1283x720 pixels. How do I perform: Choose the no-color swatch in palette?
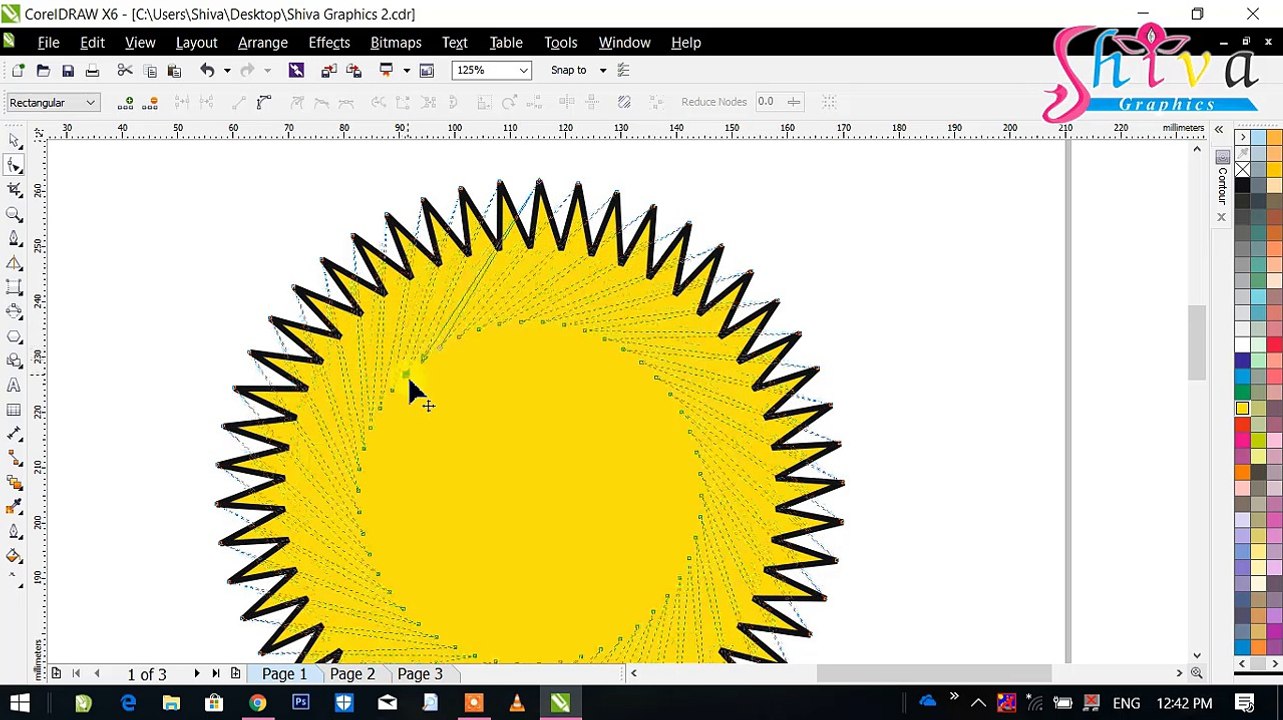coord(1242,169)
